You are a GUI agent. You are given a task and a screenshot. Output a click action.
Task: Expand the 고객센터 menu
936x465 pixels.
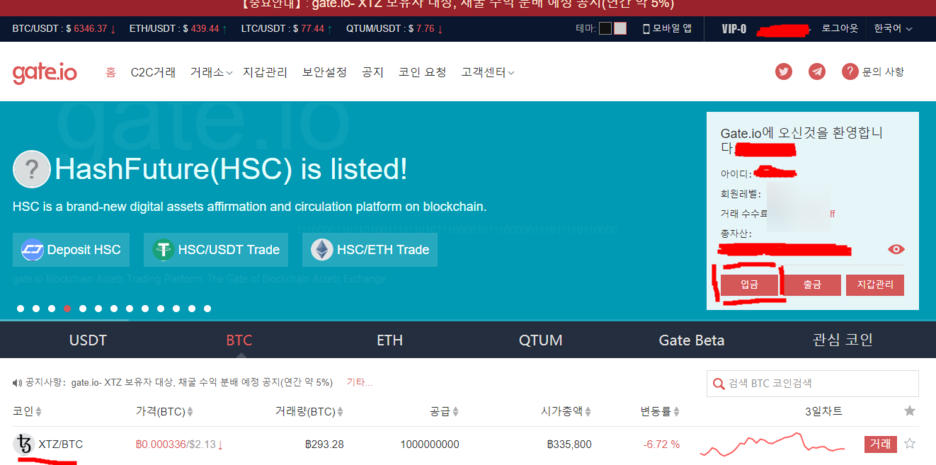coord(488,73)
